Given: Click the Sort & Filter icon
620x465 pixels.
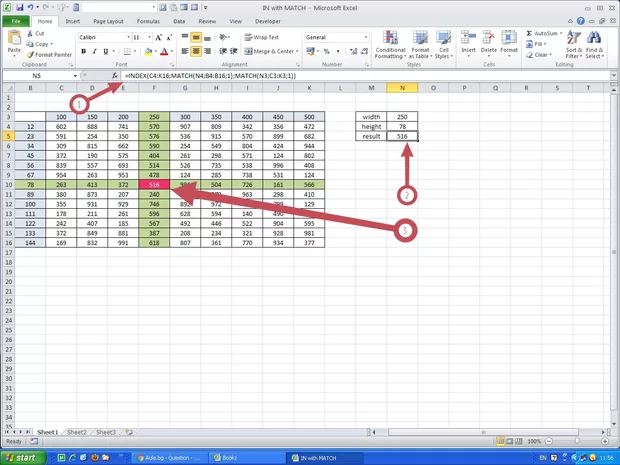Looking at the screenshot, I should (x=573, y=38).
